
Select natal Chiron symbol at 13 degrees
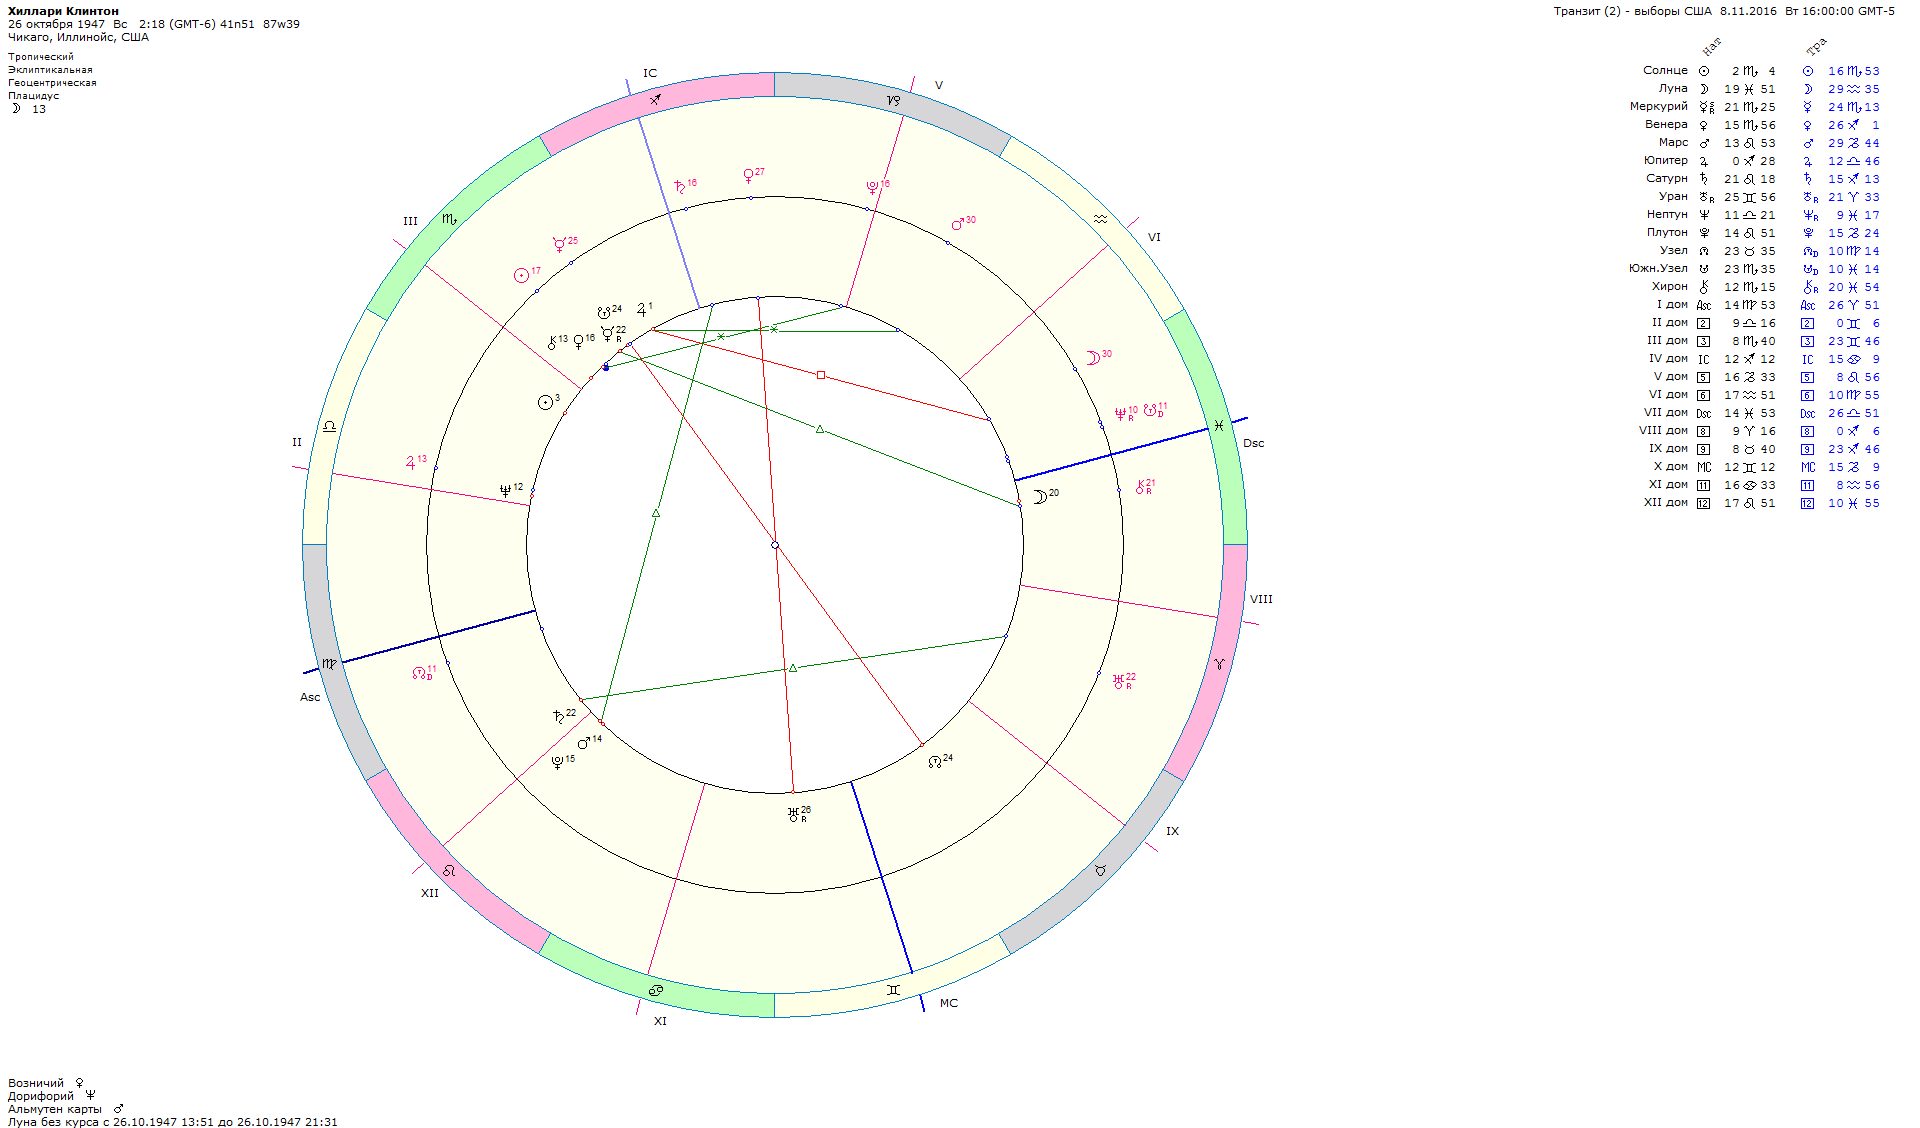[552, 343]
